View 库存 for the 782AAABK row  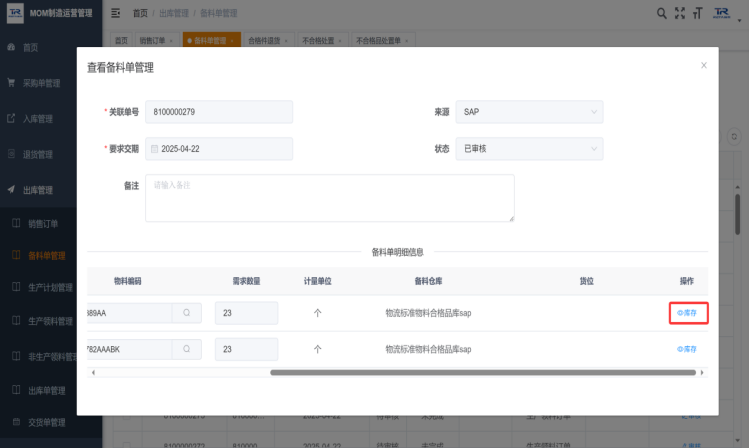point(687,349)
